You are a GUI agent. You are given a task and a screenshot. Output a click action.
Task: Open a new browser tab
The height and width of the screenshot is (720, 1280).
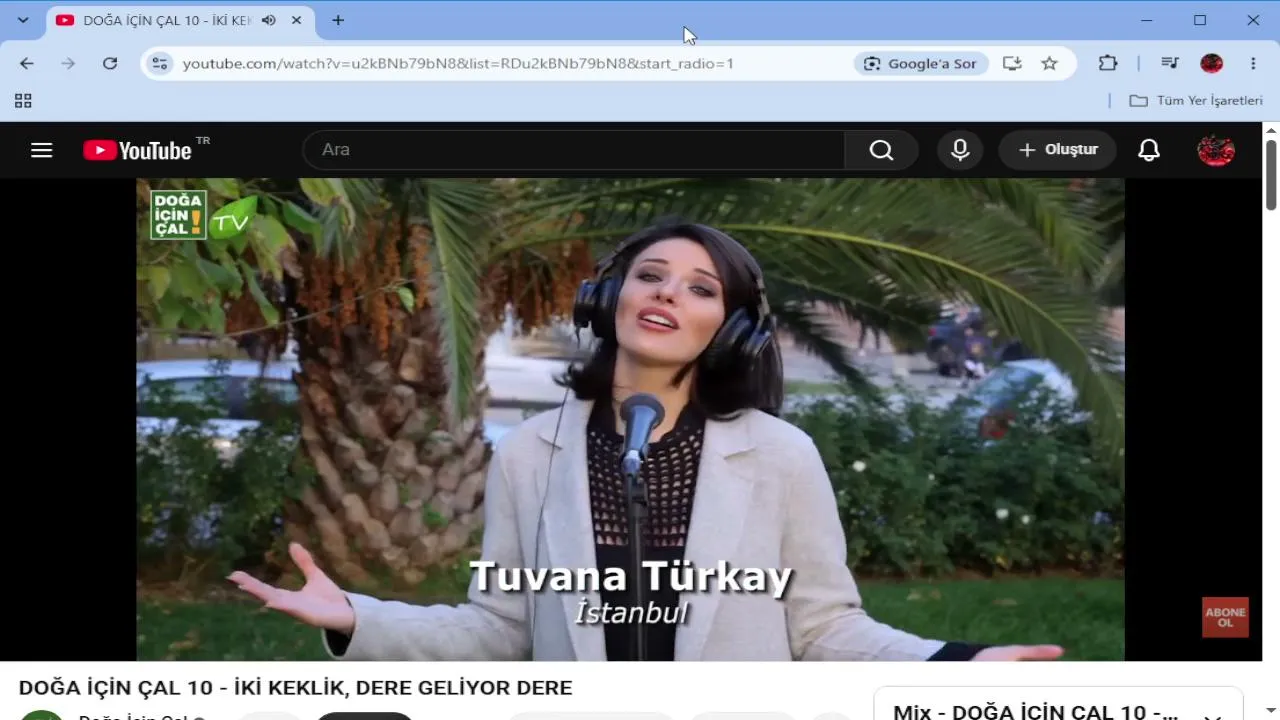[x=338, y=20]
